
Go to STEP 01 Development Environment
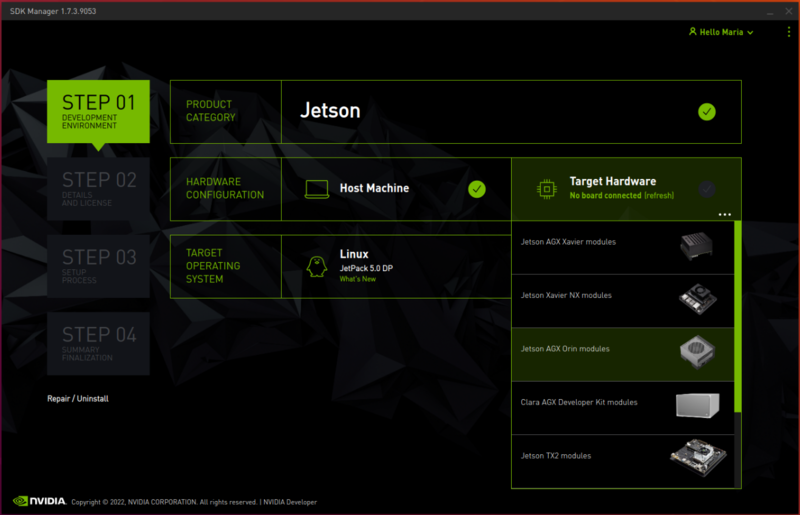[98, 112]
